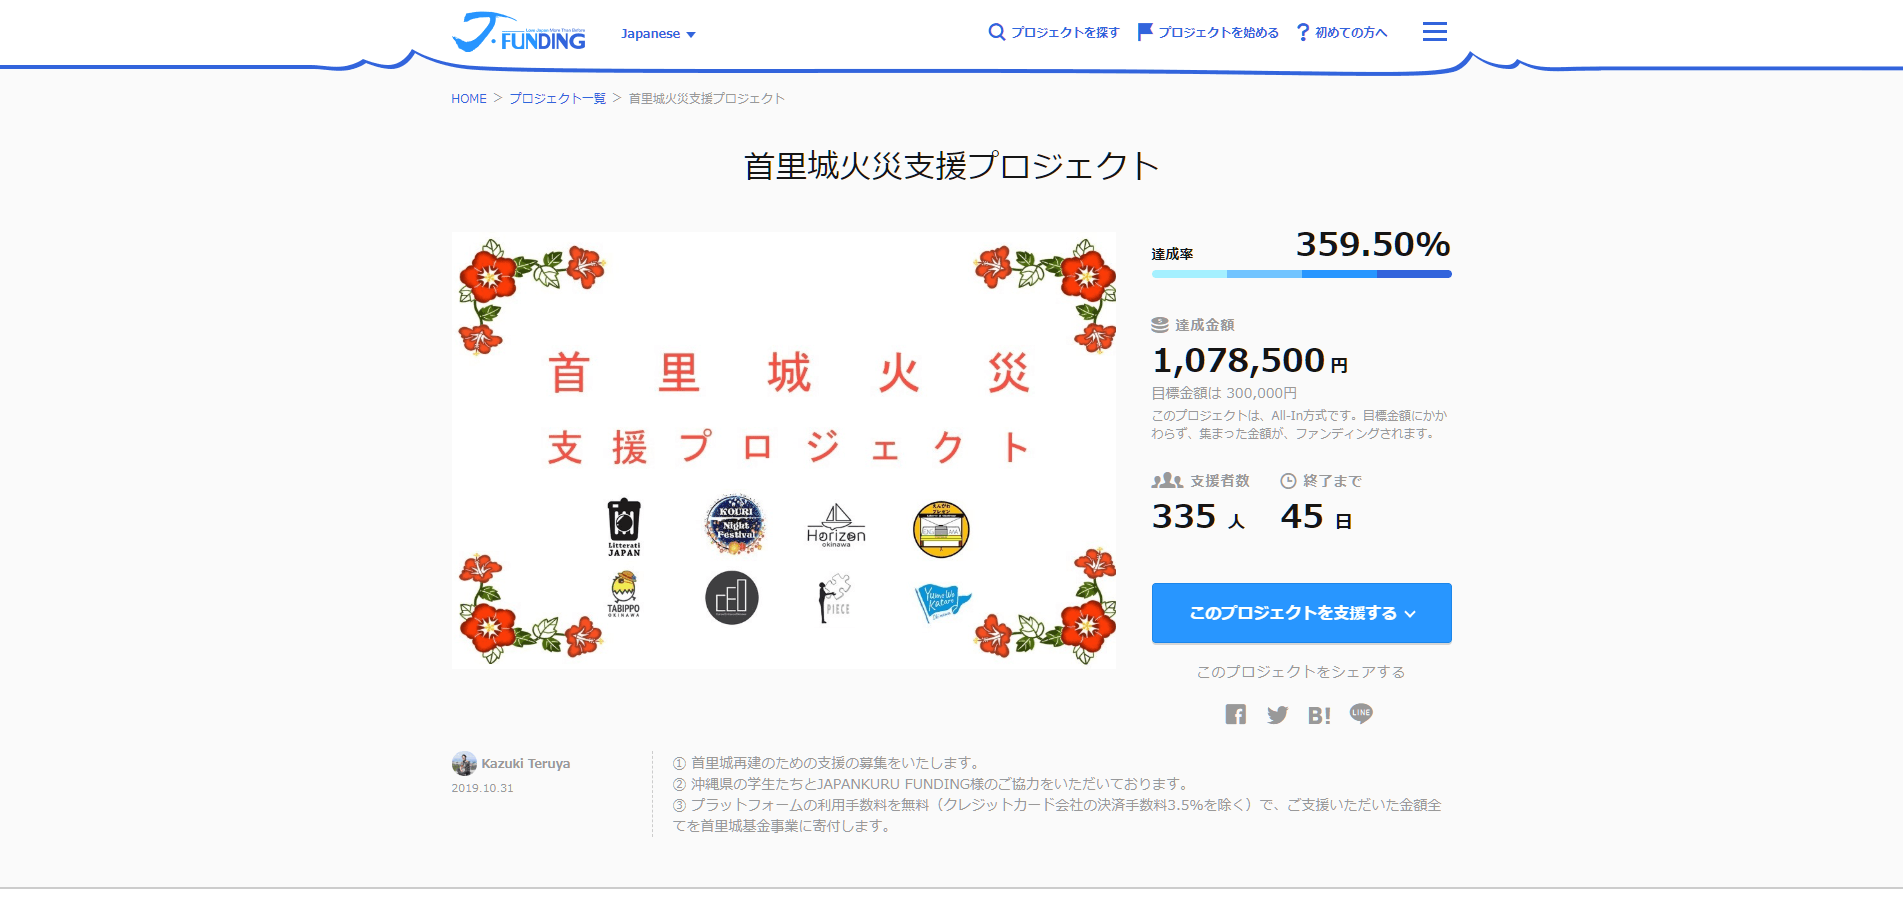The height and width of the screenshot is (920, 1903).
Task: Open プロジェクト一覧 breadcrumb link
Action: click(557, 99)
